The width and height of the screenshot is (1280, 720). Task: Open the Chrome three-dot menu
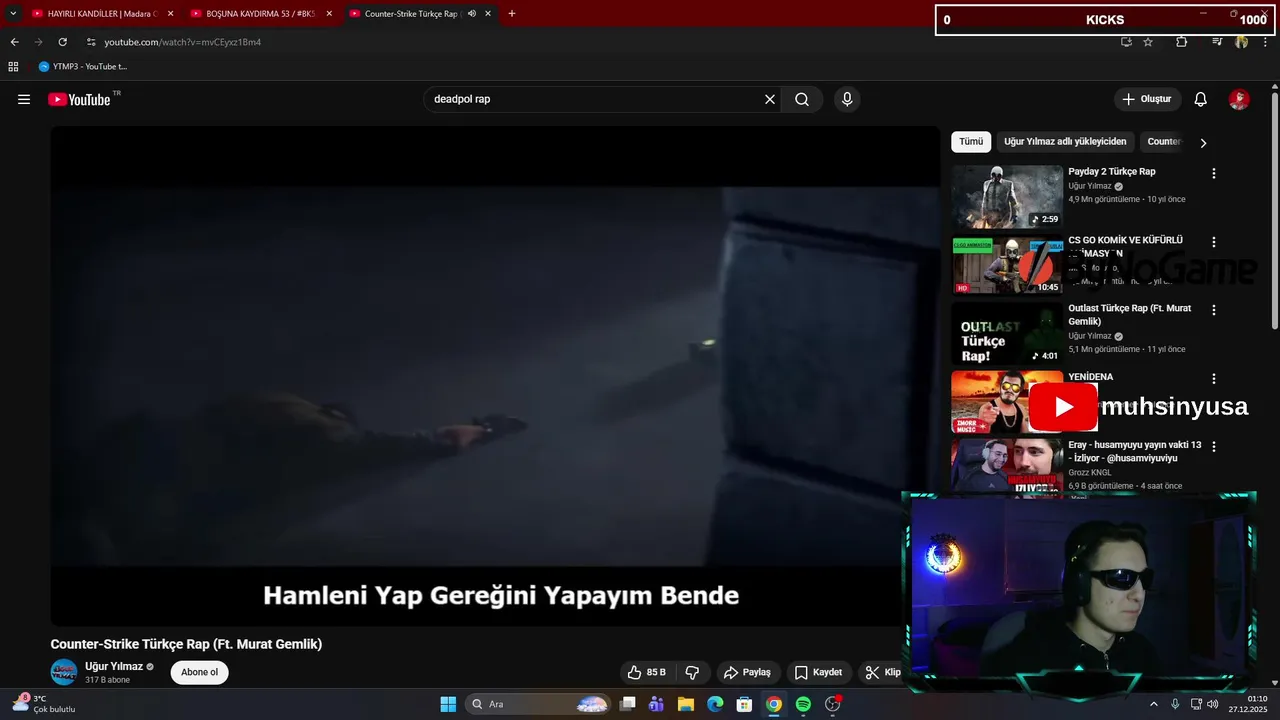click(1265, 42)
